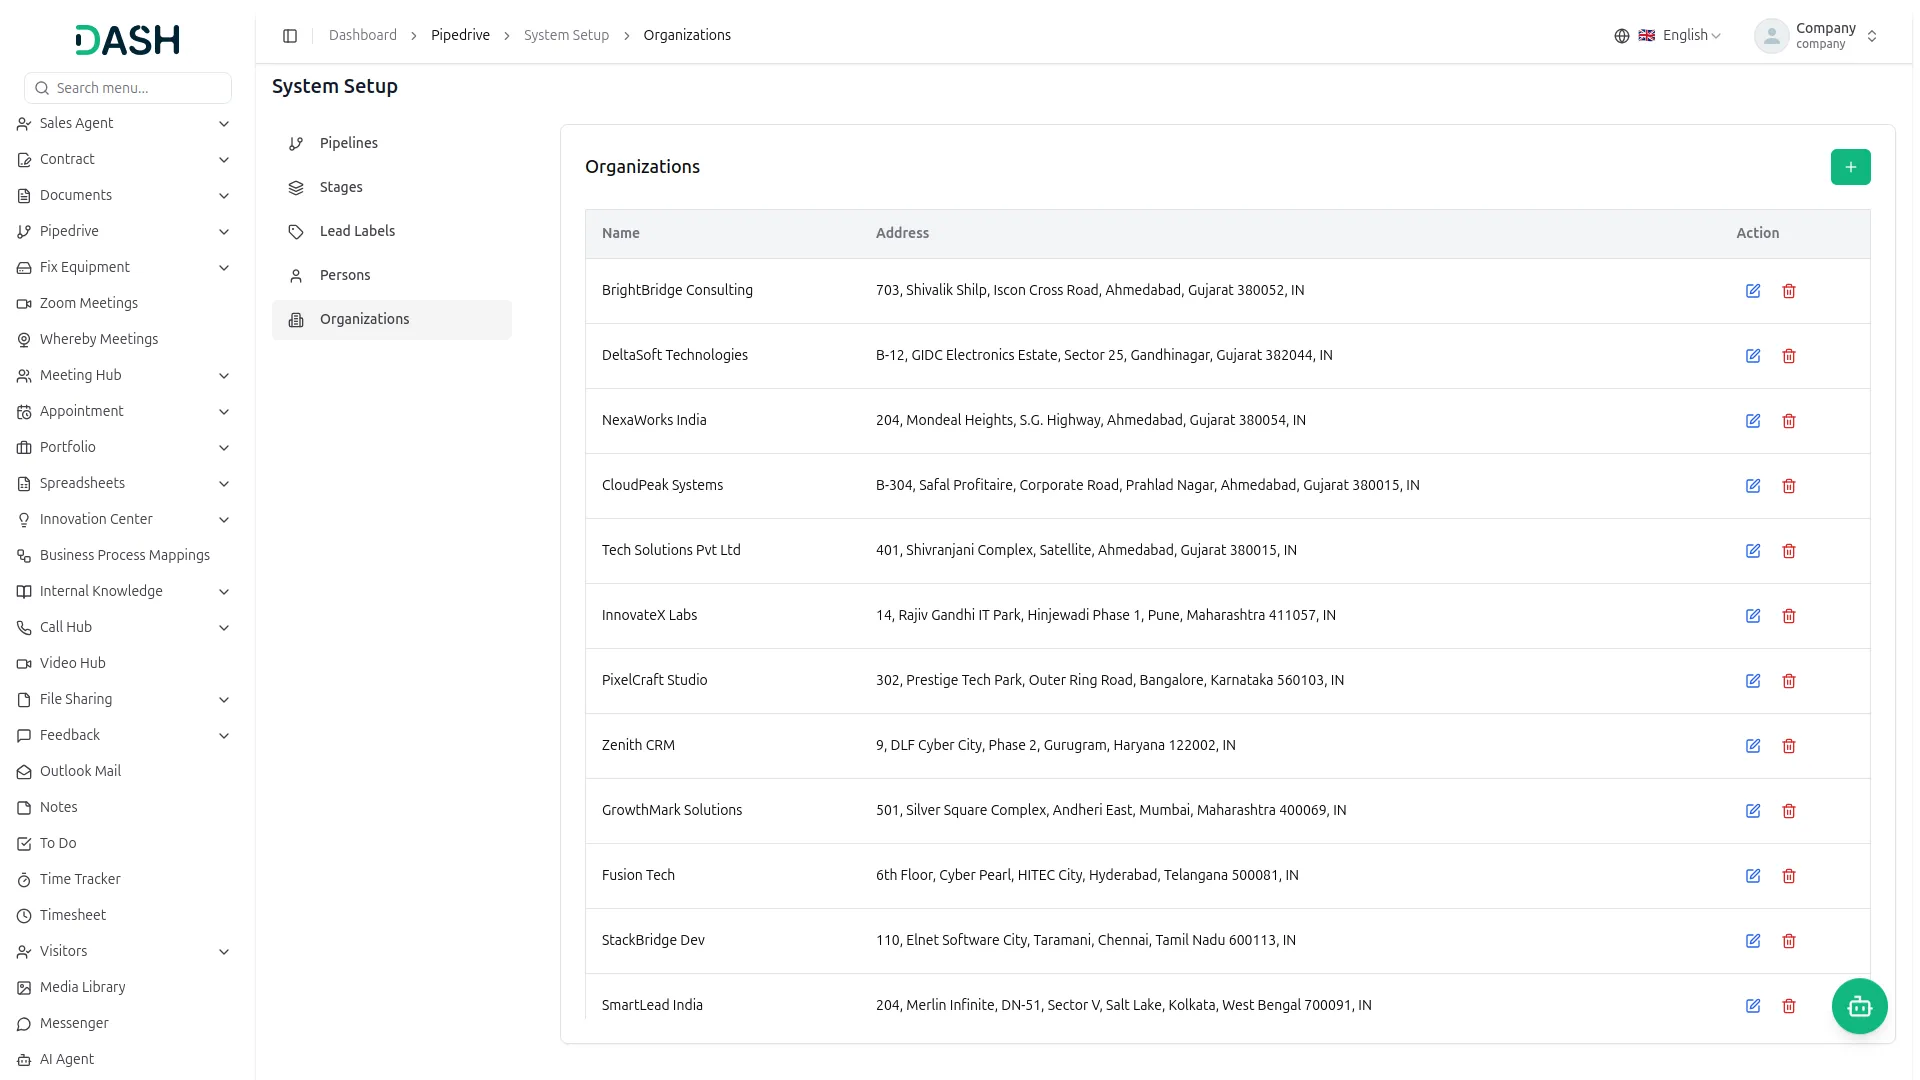Delete the CloudPeak Systems row
Viewport: 1920px width, 1080px height.
pos(1789,486)
